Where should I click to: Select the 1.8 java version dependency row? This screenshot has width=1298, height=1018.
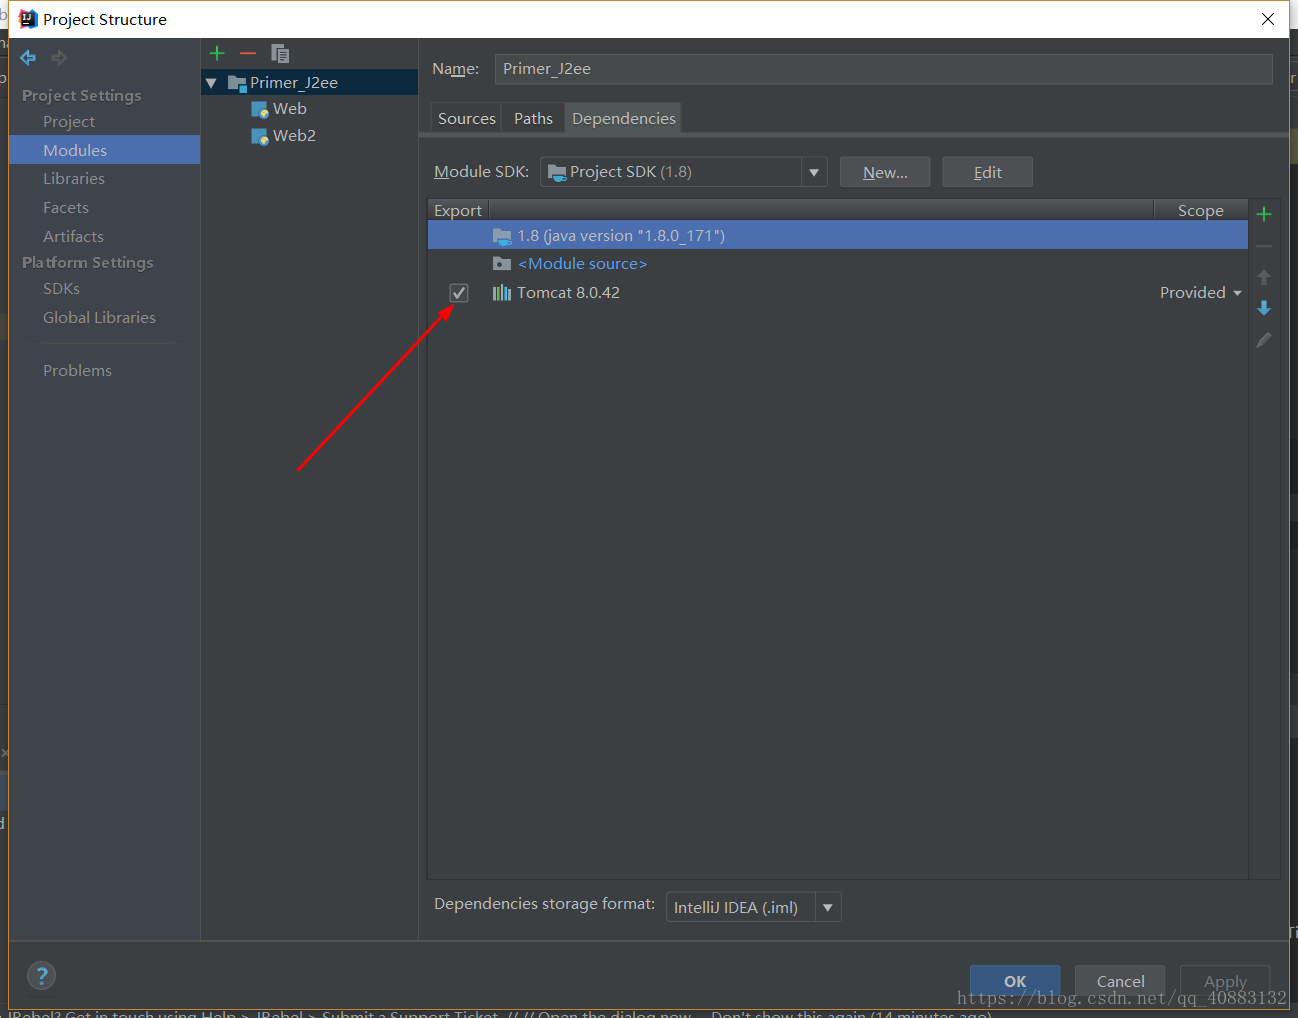838,236
